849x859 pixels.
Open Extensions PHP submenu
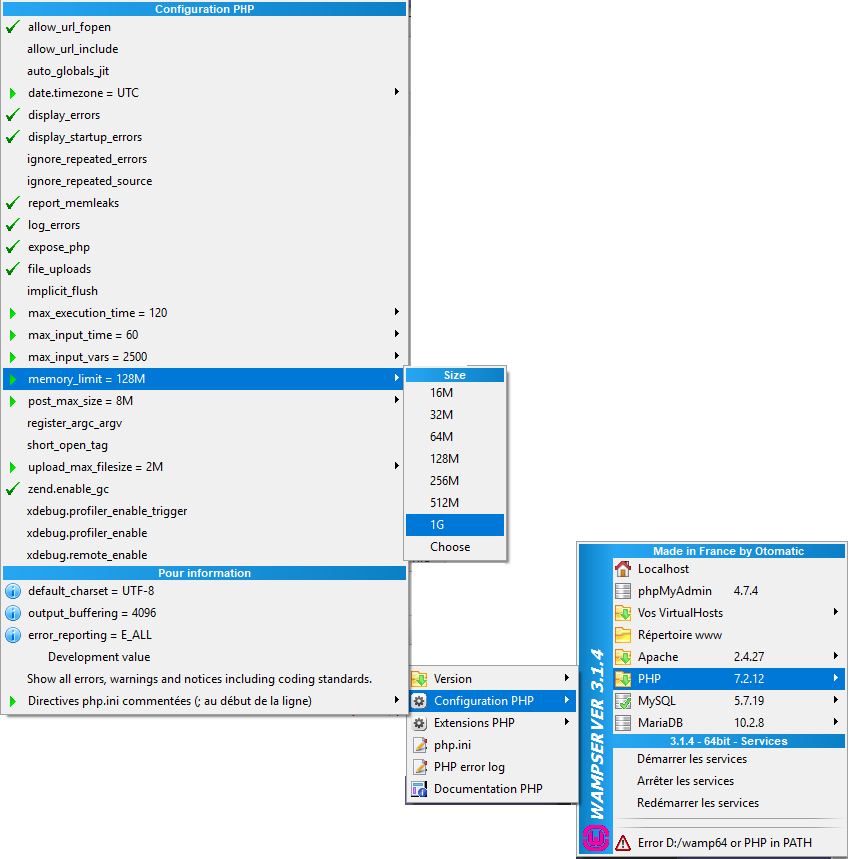[492, 723]
